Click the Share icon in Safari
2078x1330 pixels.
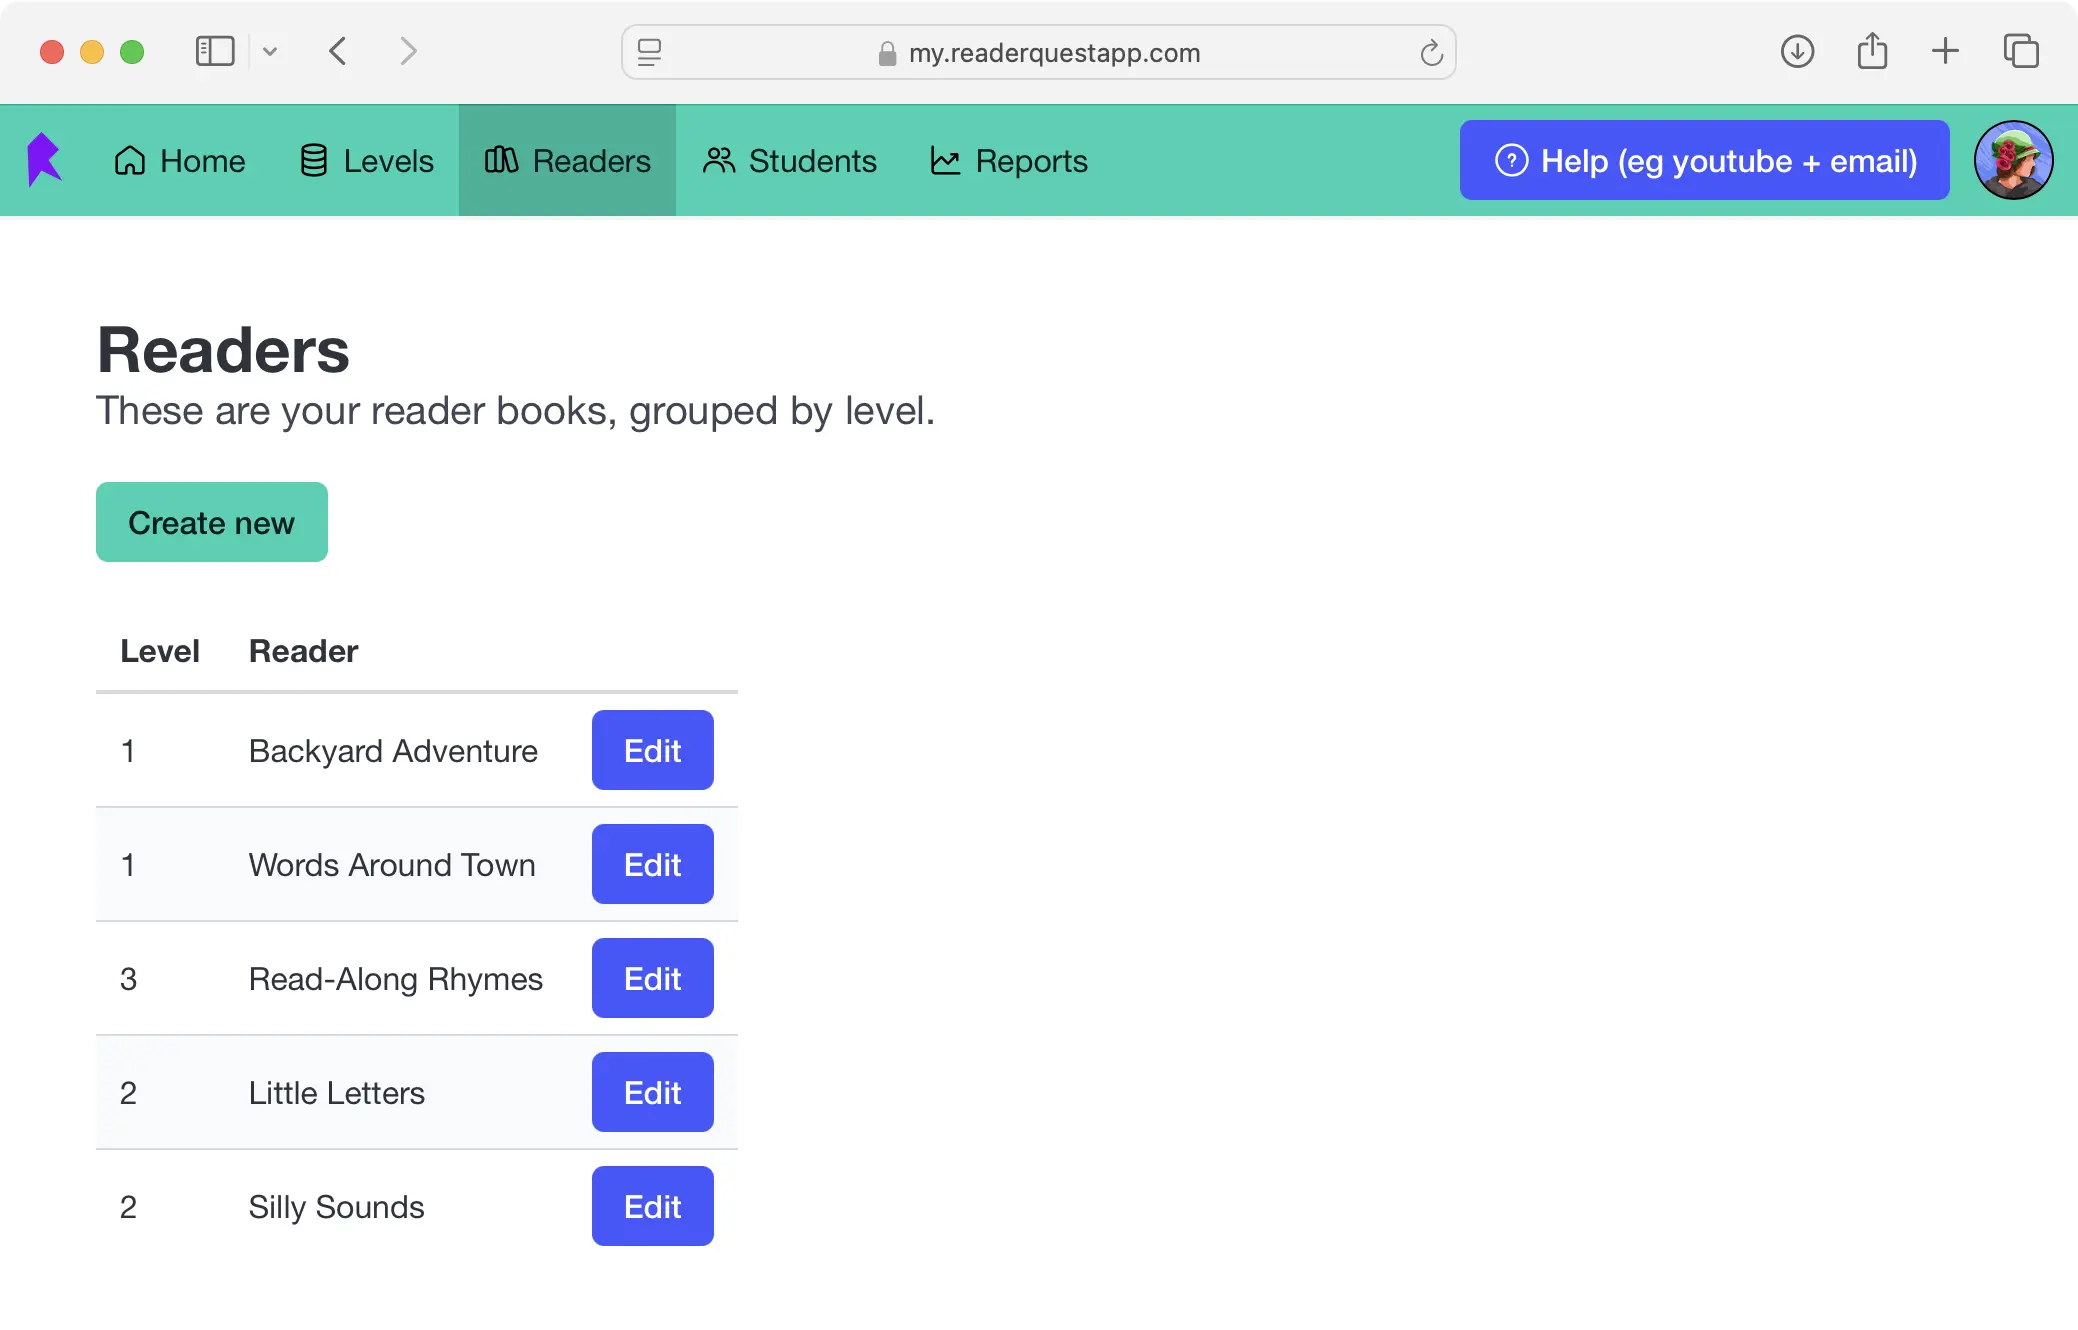[x=1872, y=51]
